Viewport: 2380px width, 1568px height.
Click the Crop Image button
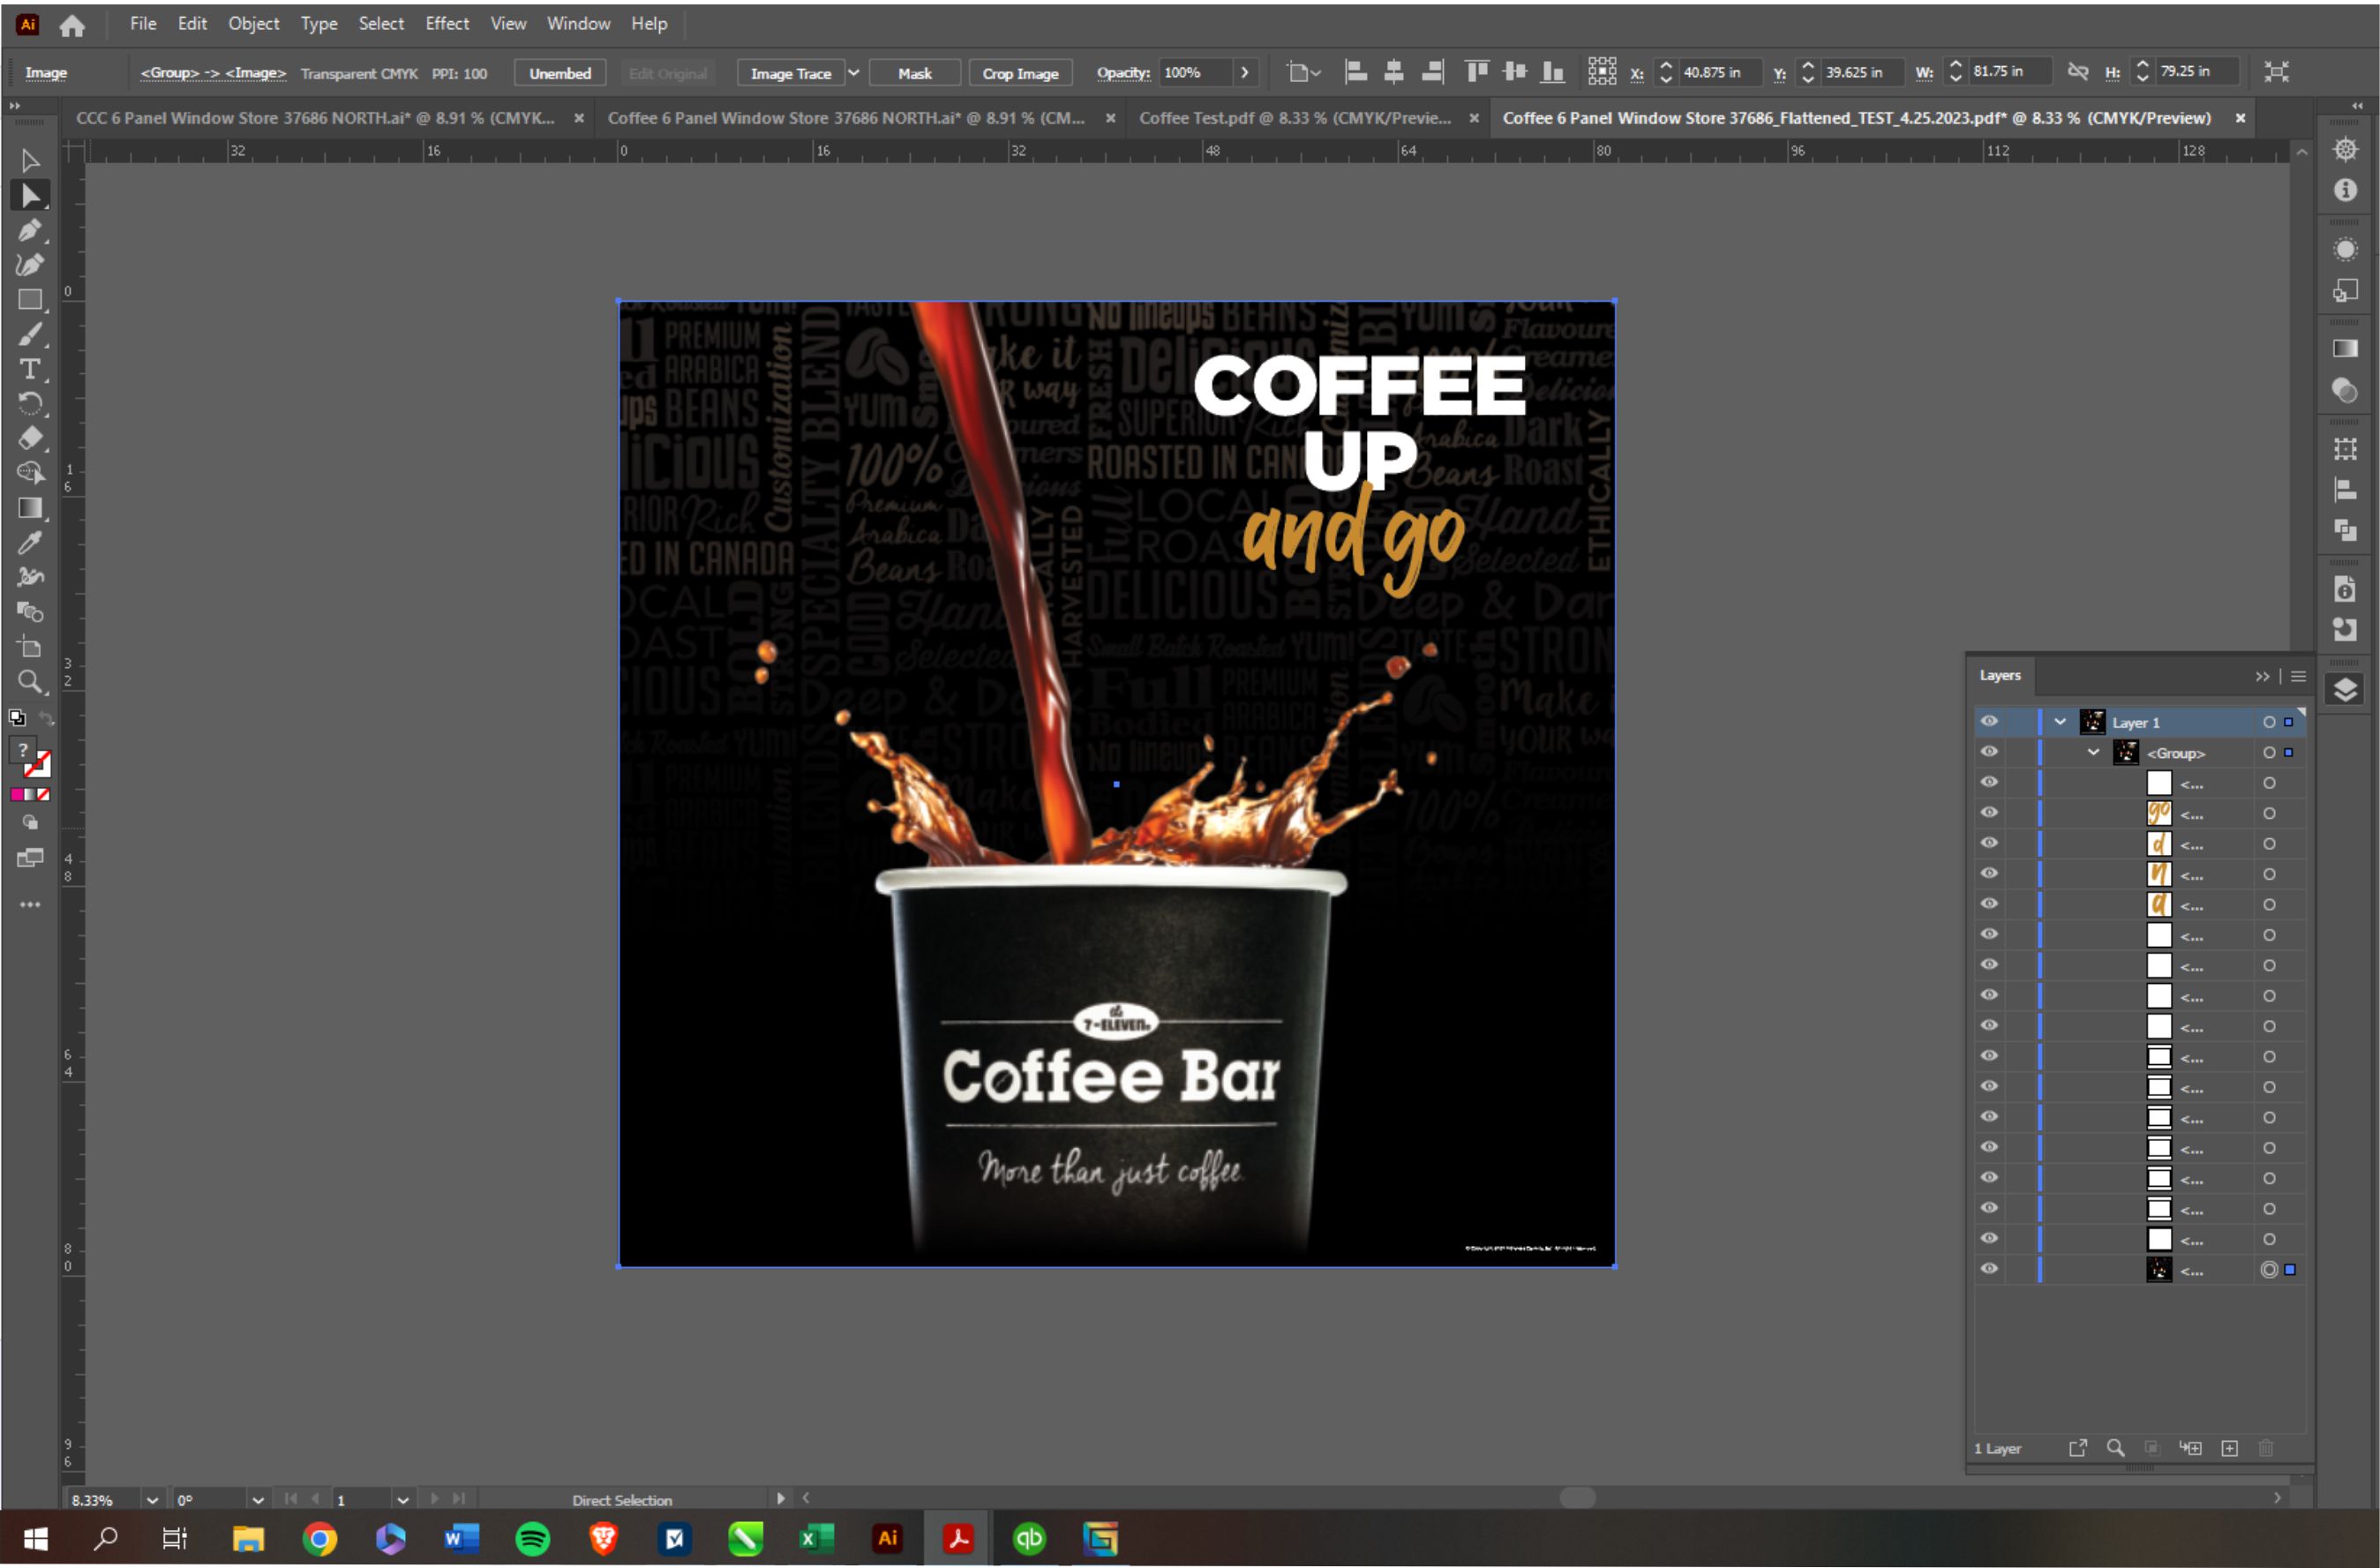[1020, 73]
